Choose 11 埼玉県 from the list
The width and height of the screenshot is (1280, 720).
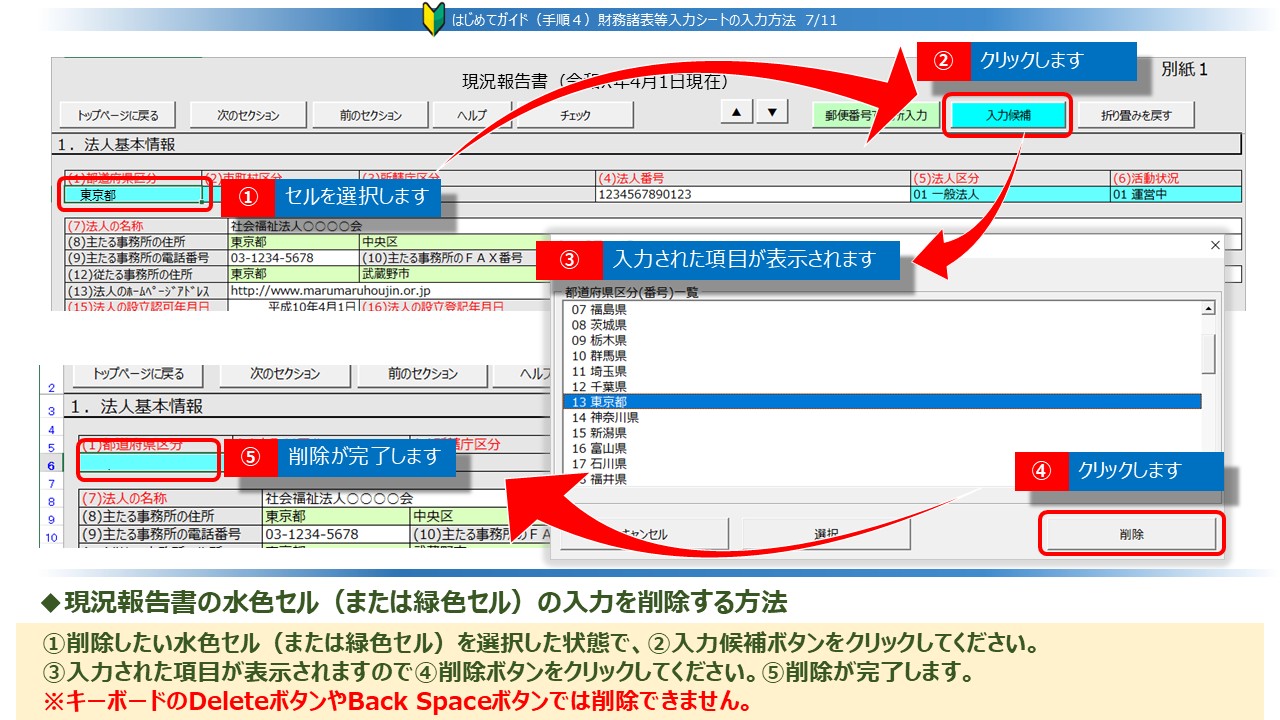pos(880,371)
